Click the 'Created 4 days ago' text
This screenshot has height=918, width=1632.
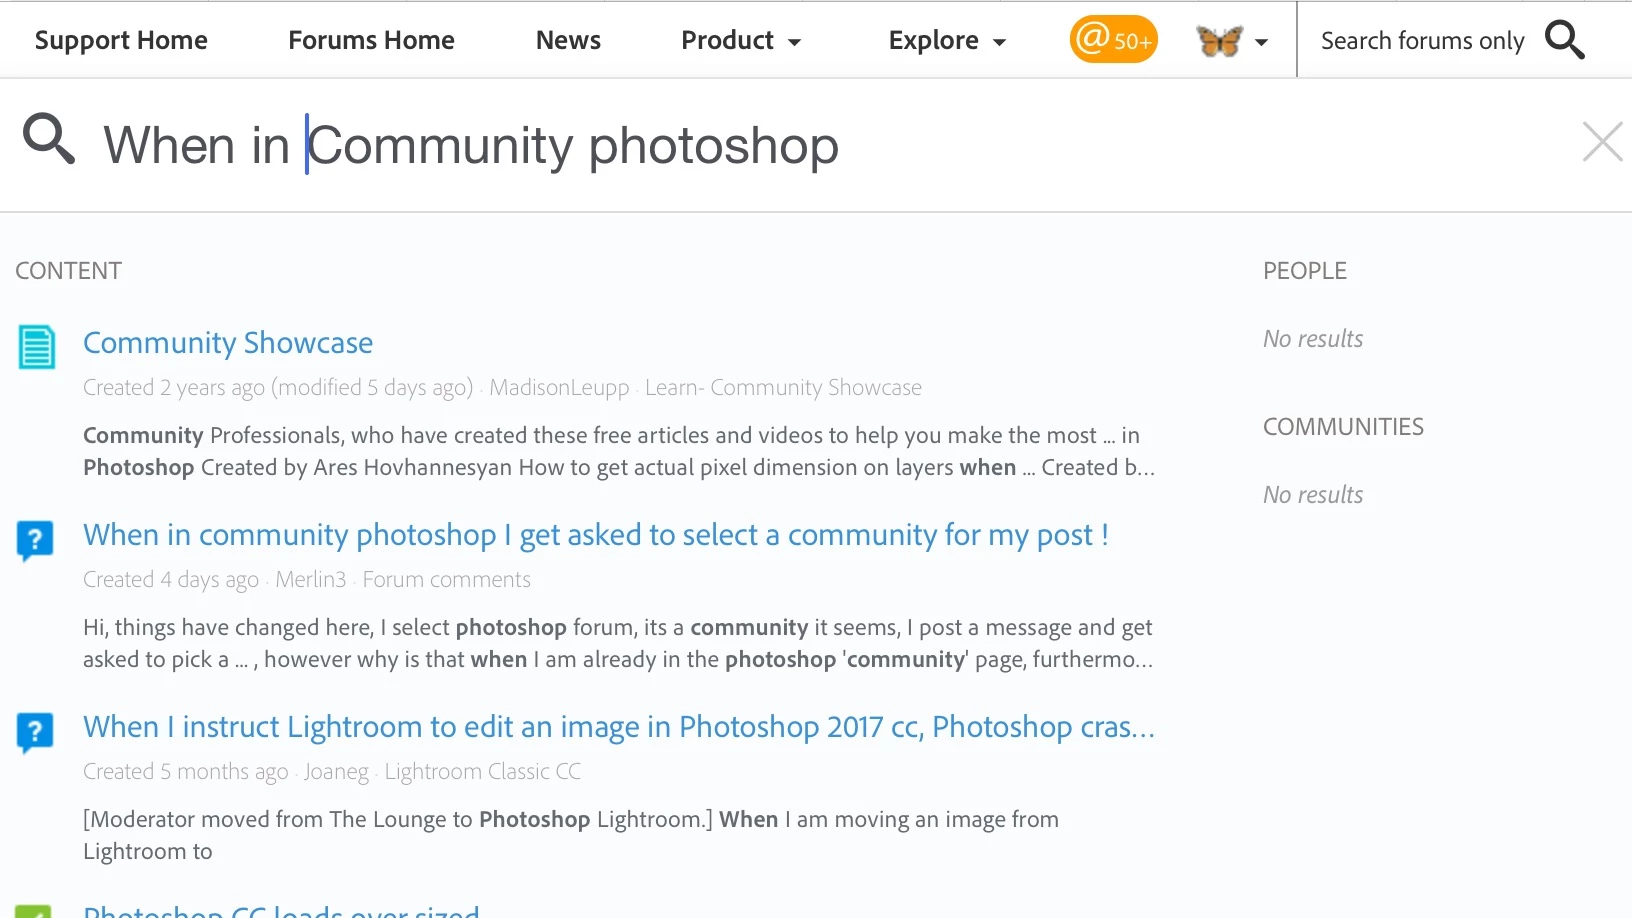point(171,580)
